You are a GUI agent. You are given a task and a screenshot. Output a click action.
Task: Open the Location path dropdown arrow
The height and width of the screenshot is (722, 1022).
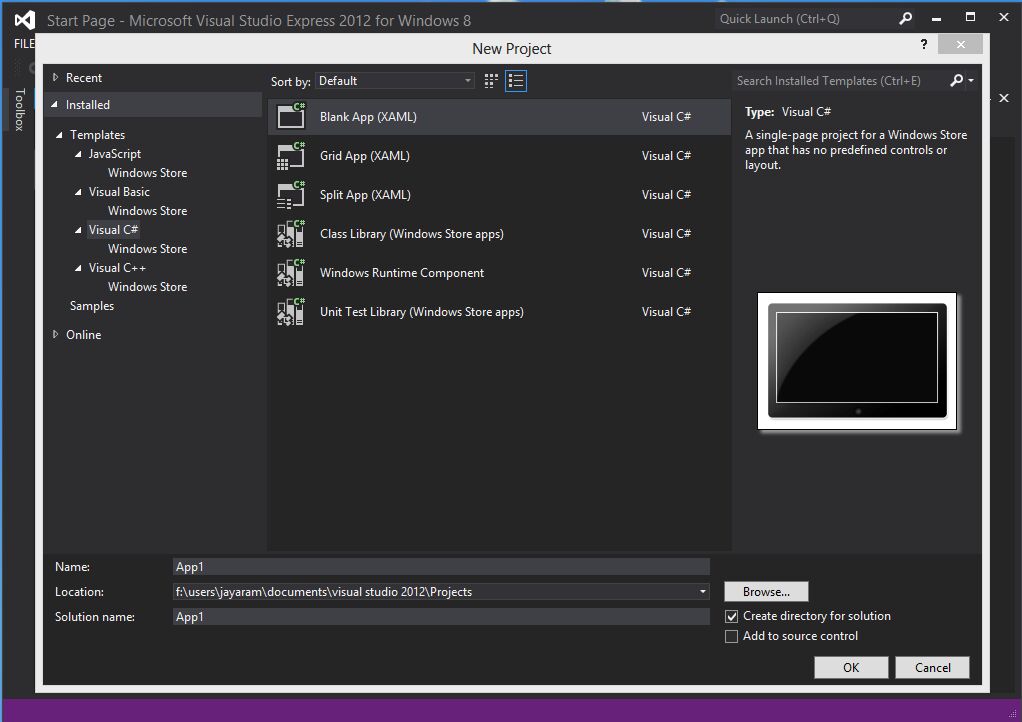click(x=703, y=592)
